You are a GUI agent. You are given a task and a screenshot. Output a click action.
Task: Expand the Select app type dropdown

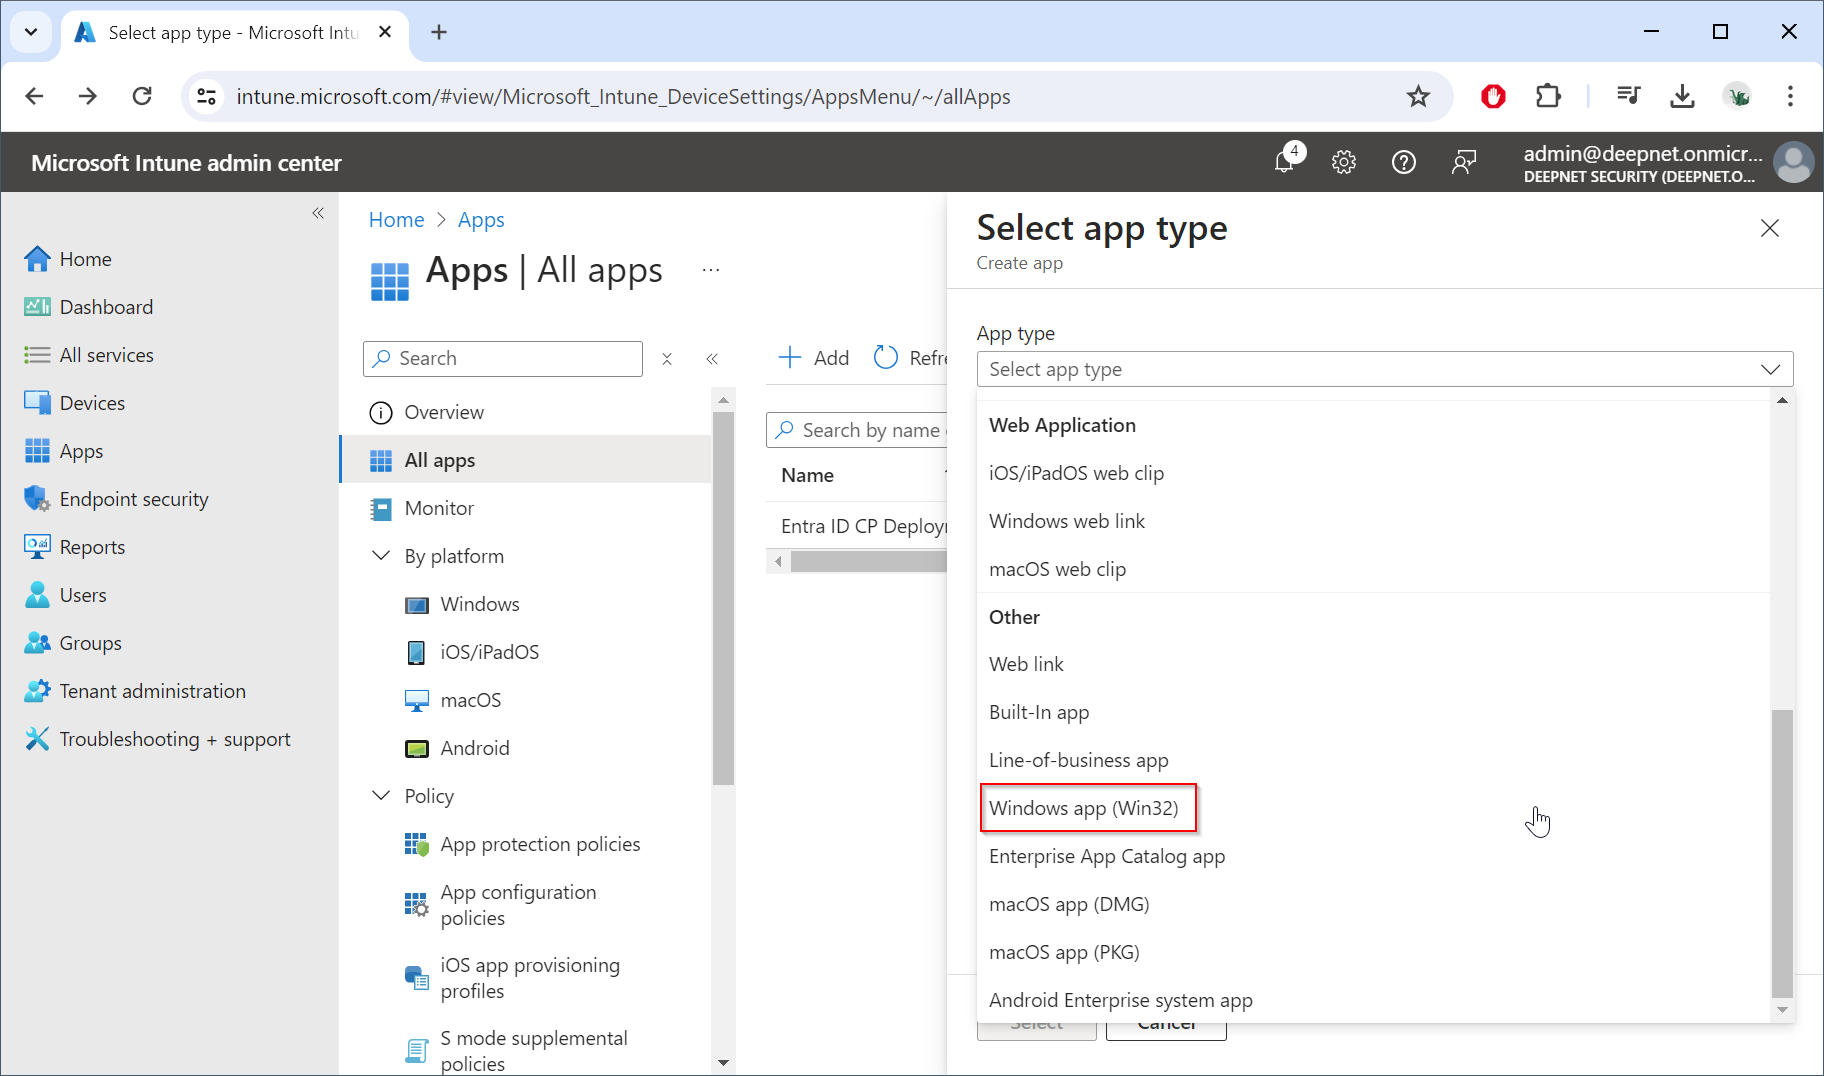1384,369
